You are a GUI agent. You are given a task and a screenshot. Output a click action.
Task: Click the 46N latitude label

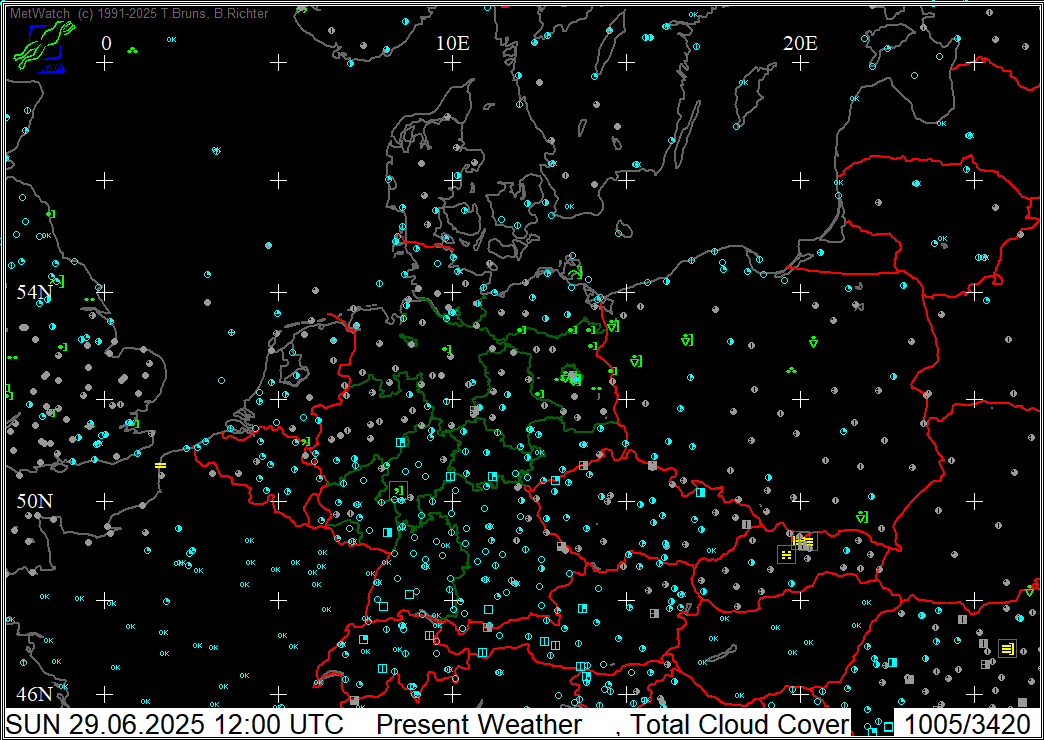click(x=35, y=694)
